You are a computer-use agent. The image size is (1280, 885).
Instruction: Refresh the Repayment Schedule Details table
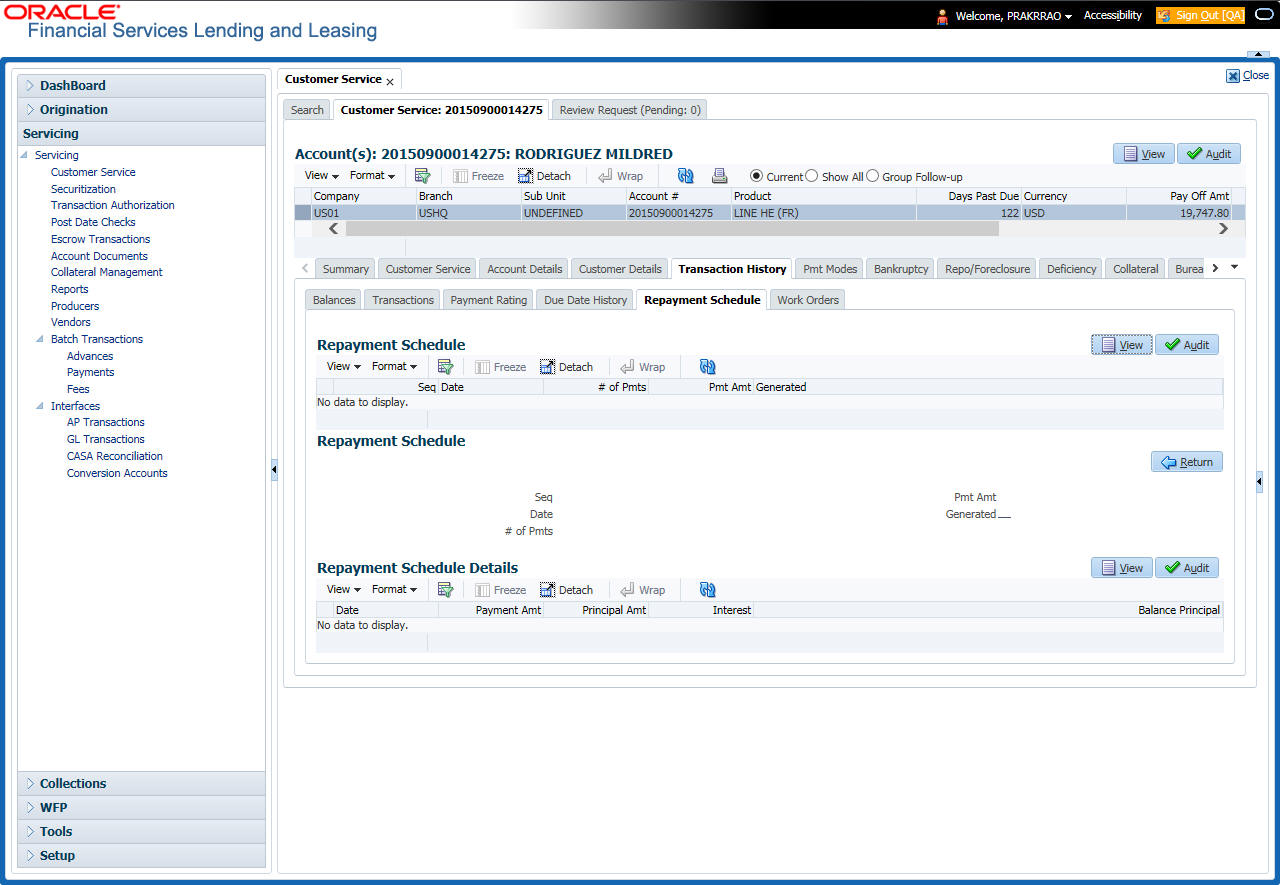(x=707, y=590)
